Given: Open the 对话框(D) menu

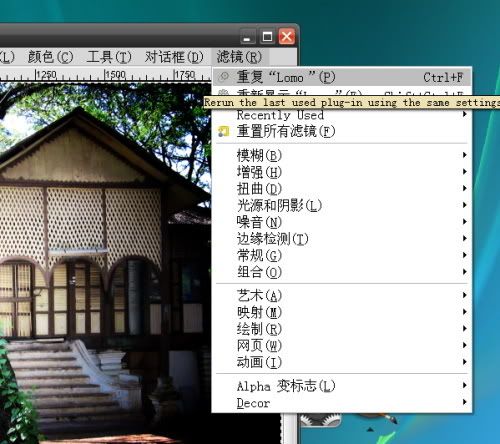Looking at the screenshot, I should coord(174,57).
